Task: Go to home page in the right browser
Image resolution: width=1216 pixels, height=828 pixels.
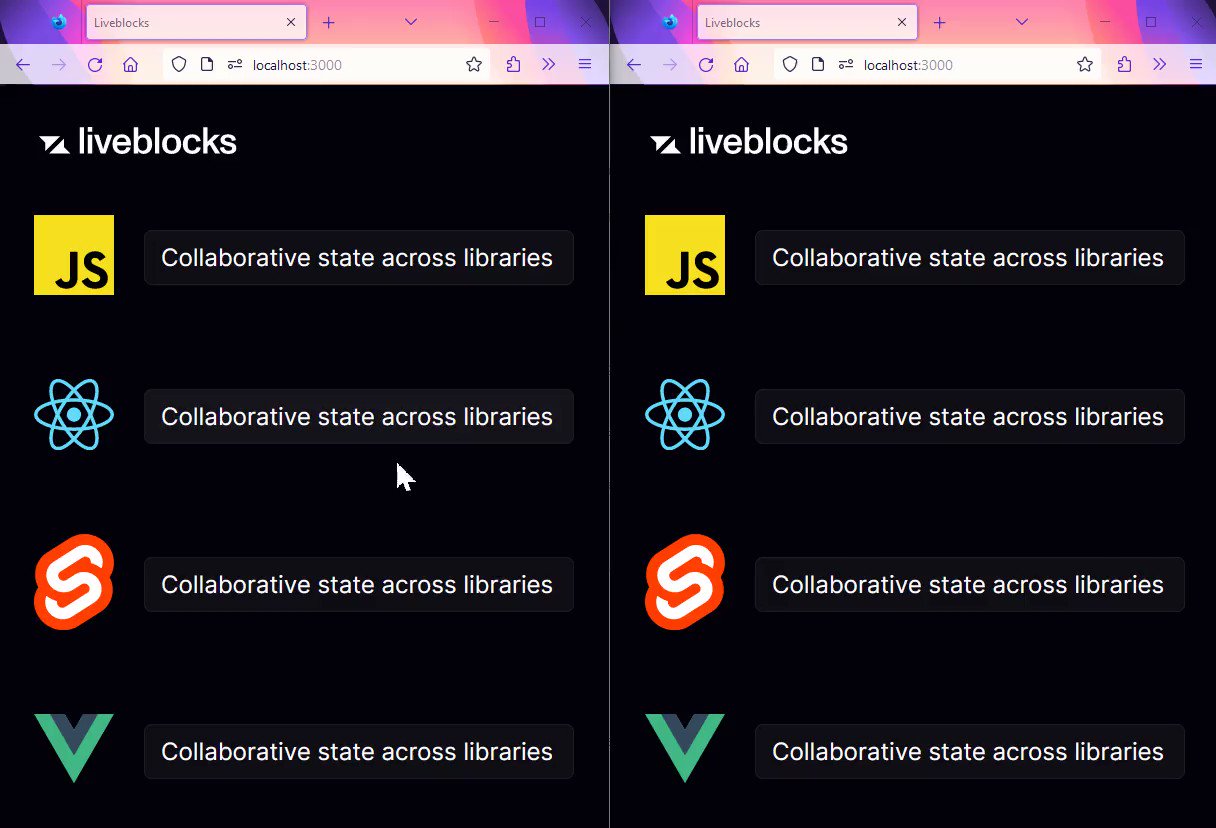Action: click(x=741, y=65)
